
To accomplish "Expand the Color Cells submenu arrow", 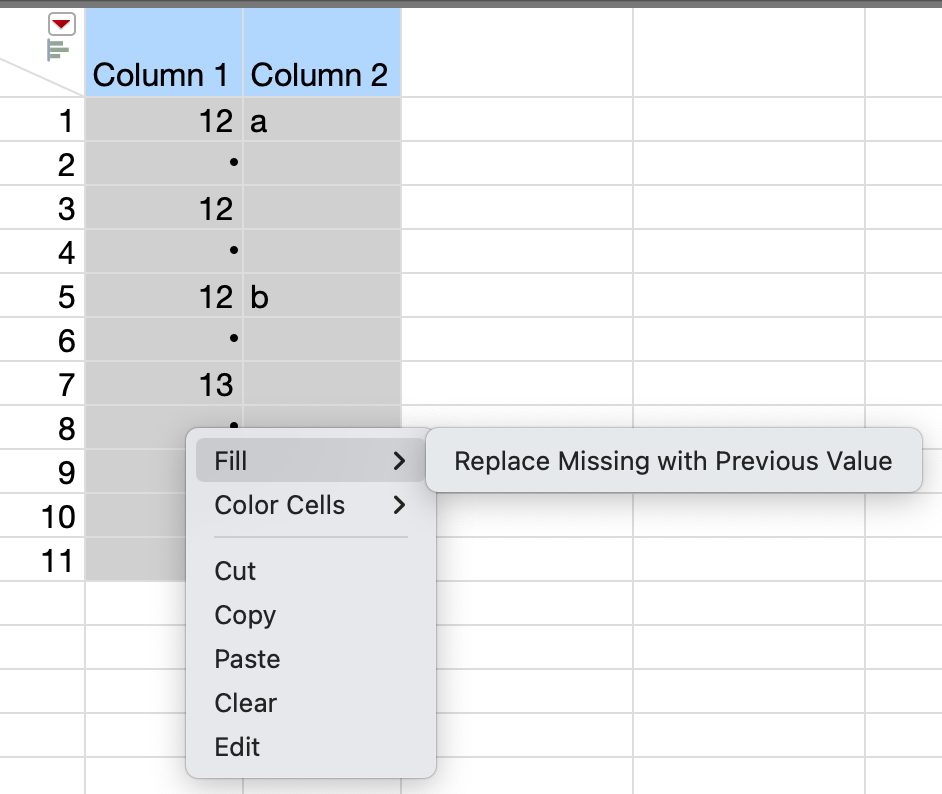I will [x=399, y=505].
